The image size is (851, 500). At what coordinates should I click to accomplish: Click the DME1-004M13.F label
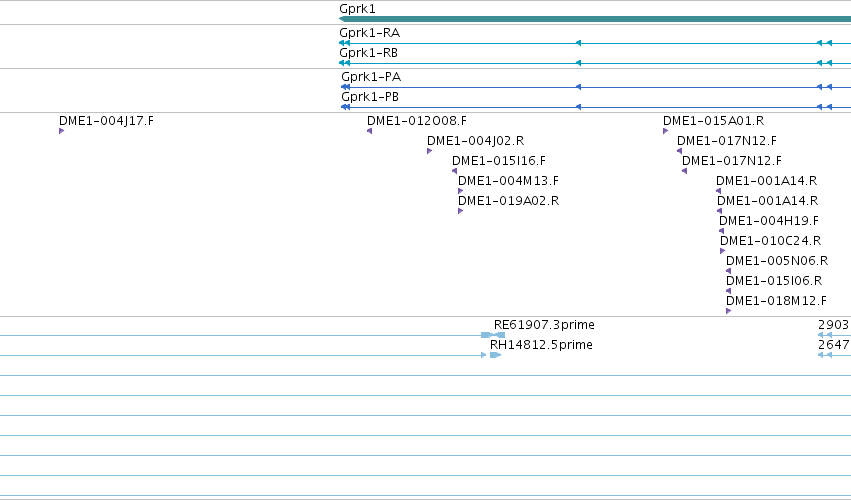508,181
